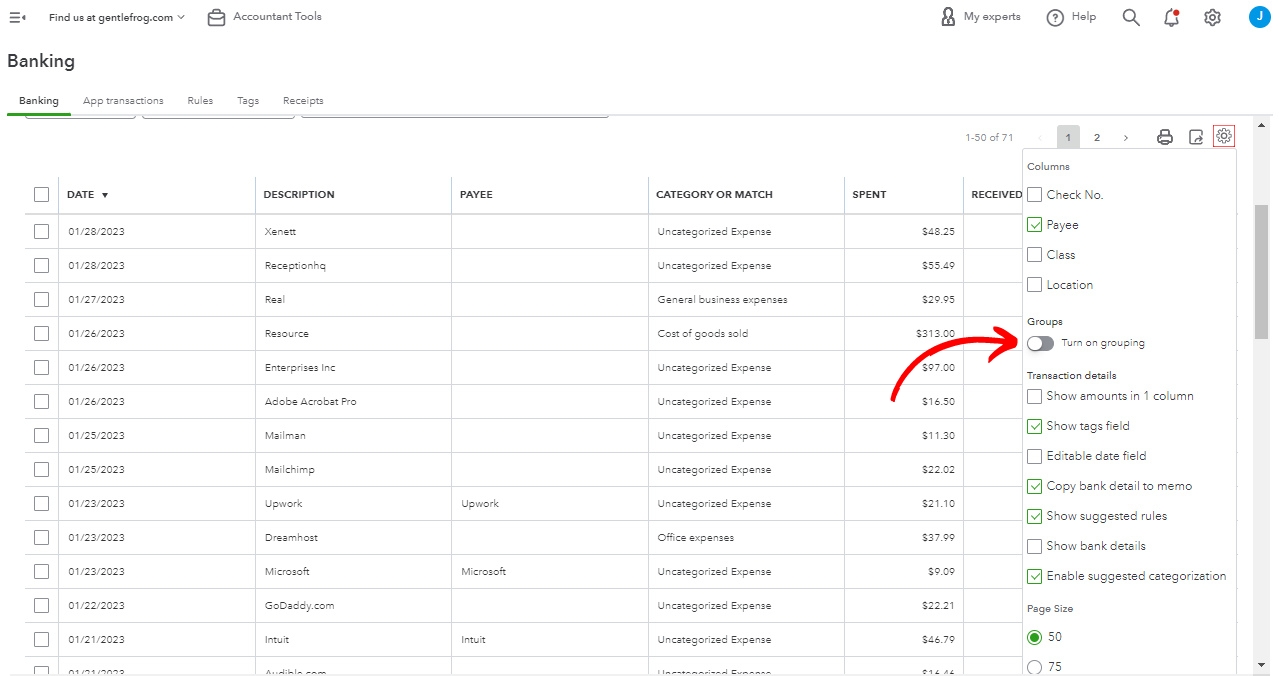Screen dimensions: 1279x676
Task: Open the print icon above the table
Action: pos(1164,137)
